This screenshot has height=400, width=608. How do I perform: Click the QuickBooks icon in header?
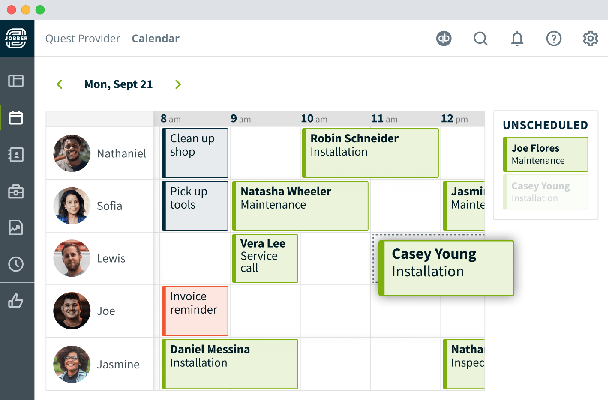[445, 39]
